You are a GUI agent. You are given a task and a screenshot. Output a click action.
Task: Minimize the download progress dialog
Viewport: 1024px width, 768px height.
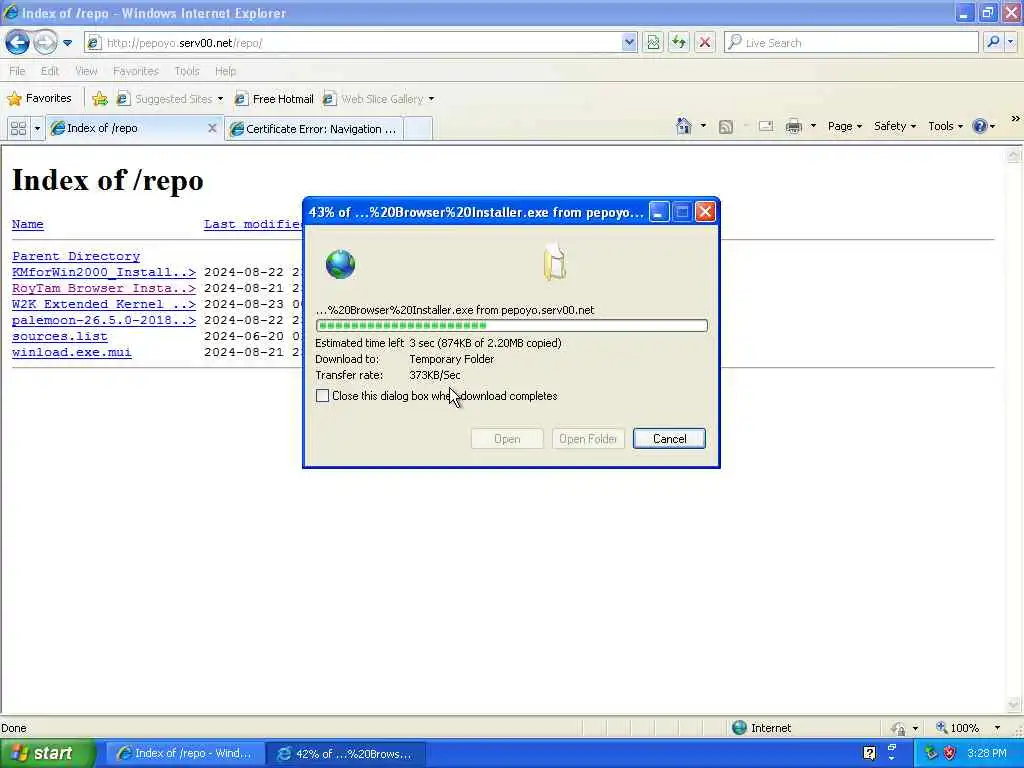tap(658, 212)
